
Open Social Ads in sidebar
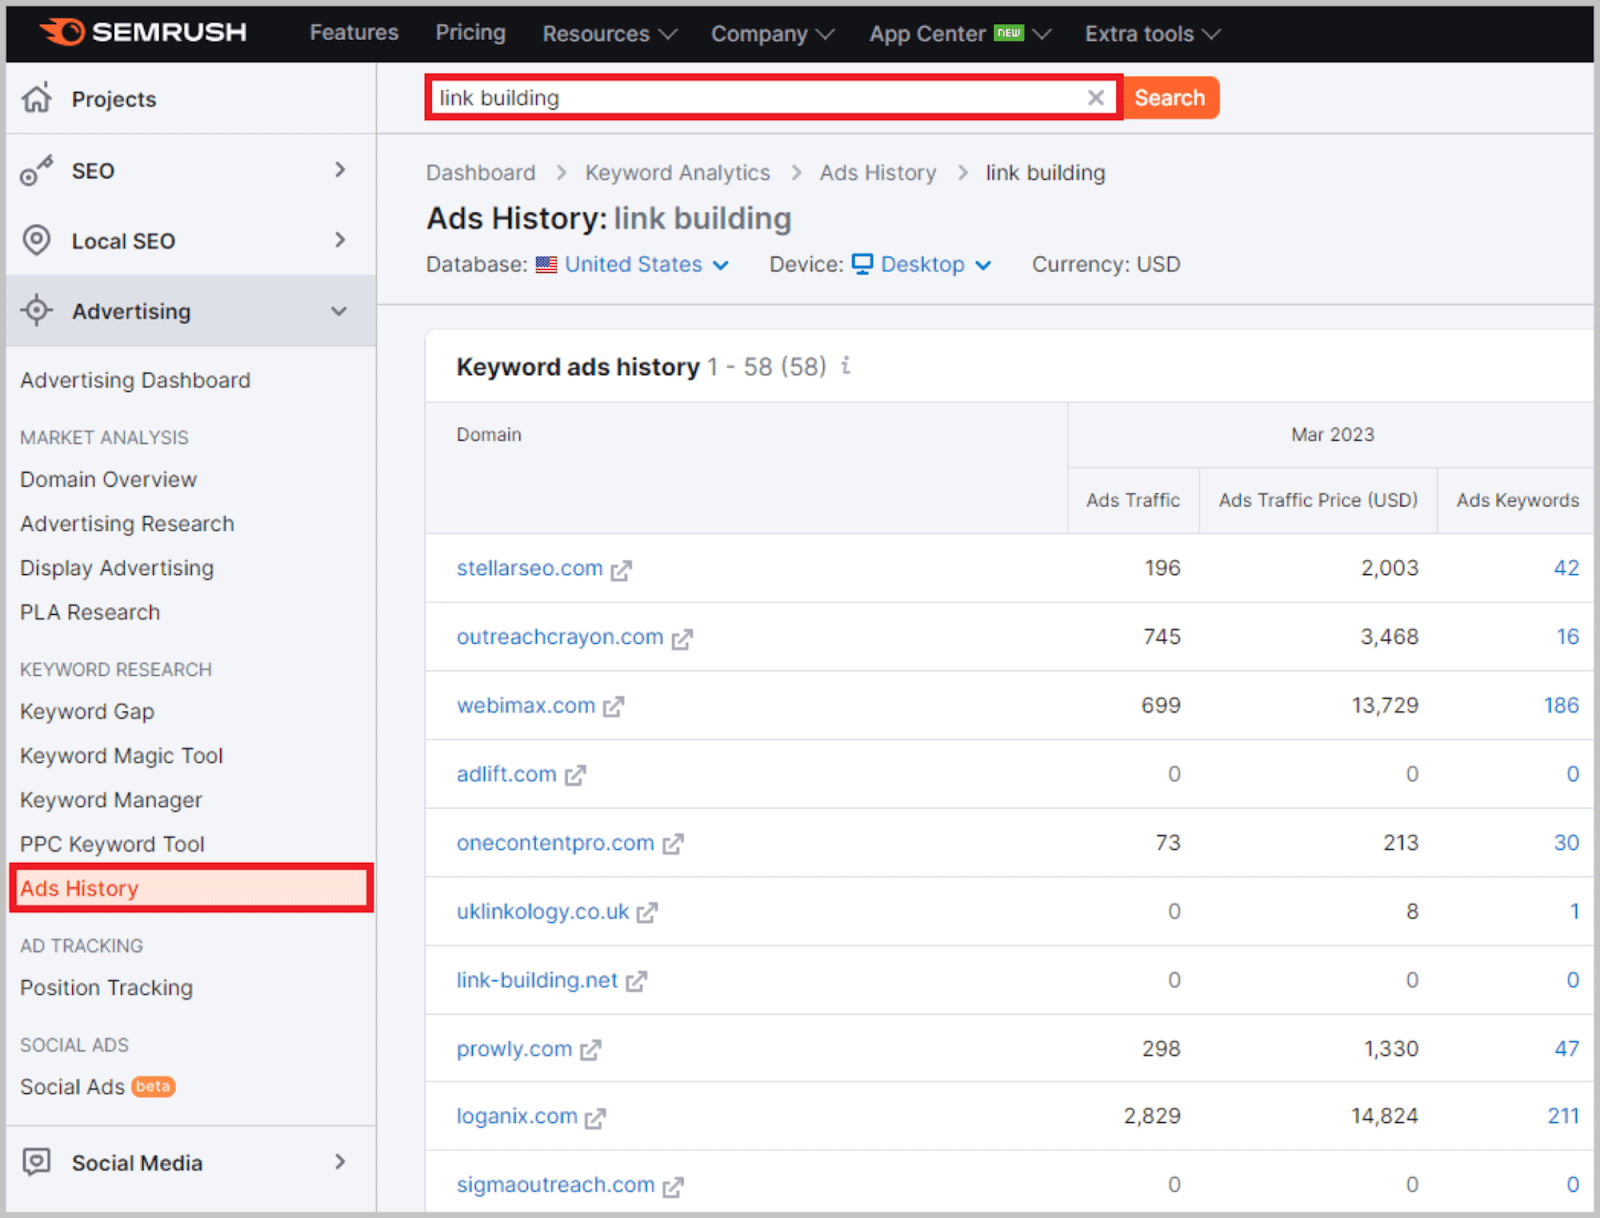tap(72, 1086)
